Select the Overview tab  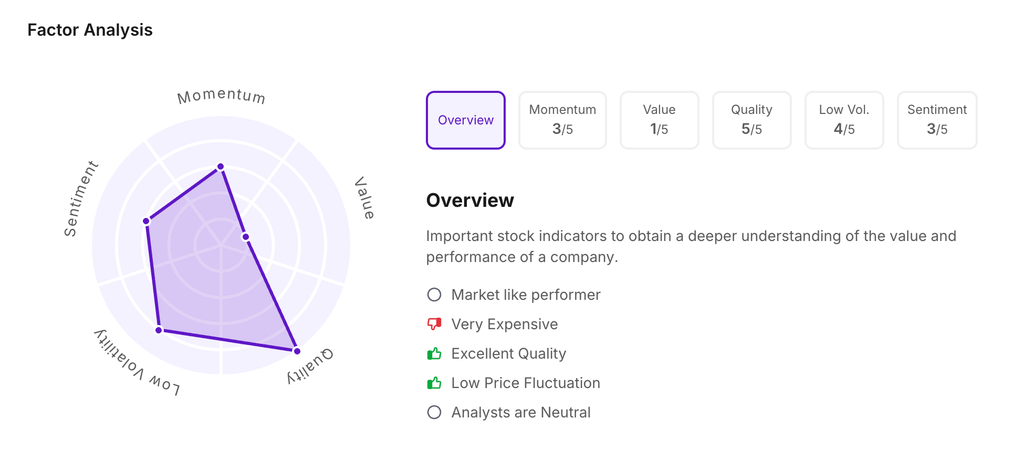point(466,120)
